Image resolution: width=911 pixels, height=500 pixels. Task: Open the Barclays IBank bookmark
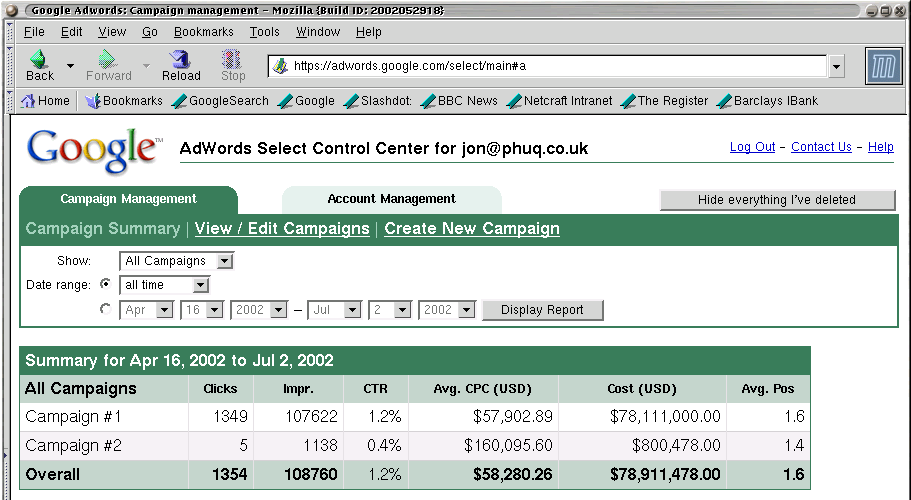pyautogui.click(x=767, y=101)
